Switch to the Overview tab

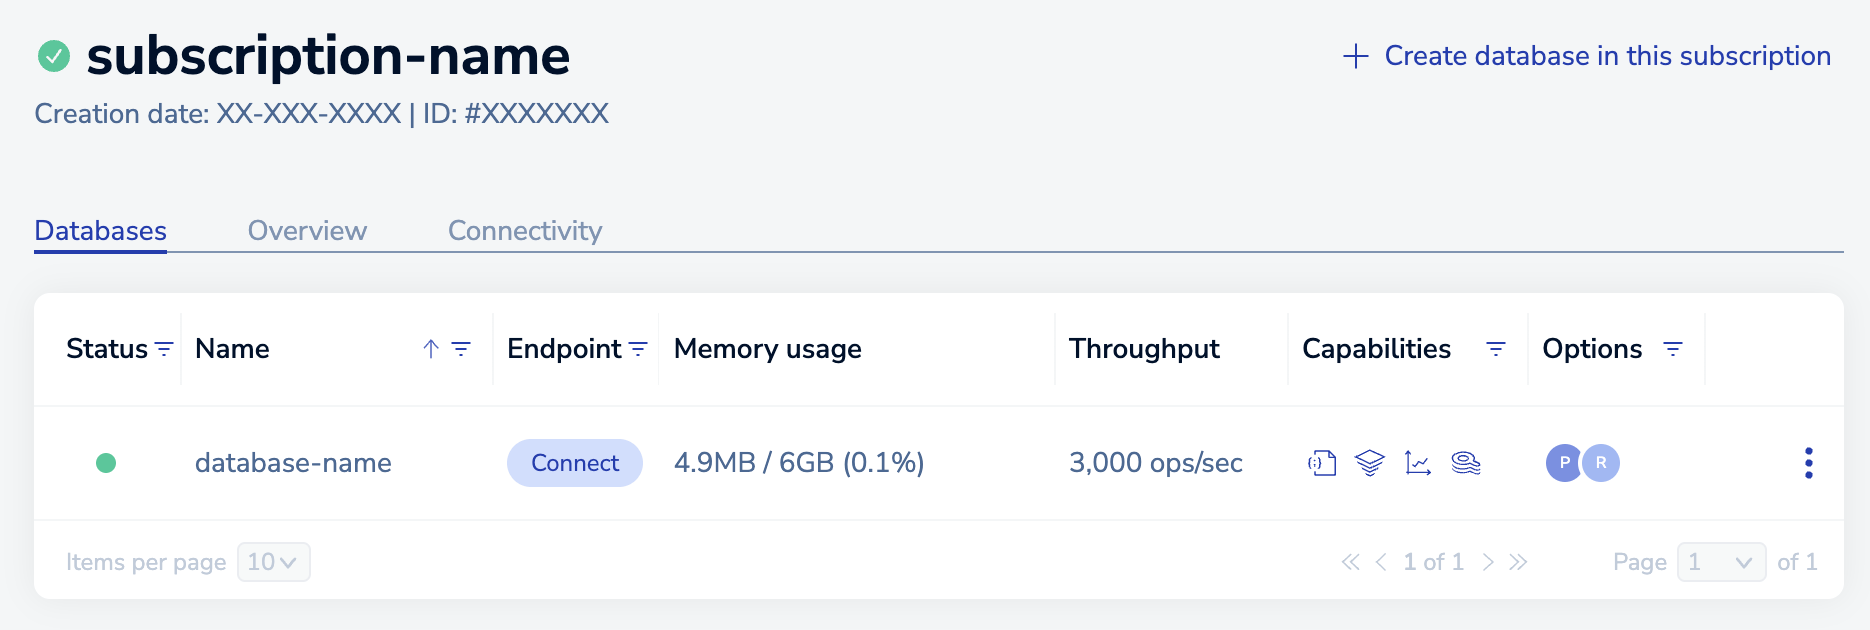click(x=307, y=231)
